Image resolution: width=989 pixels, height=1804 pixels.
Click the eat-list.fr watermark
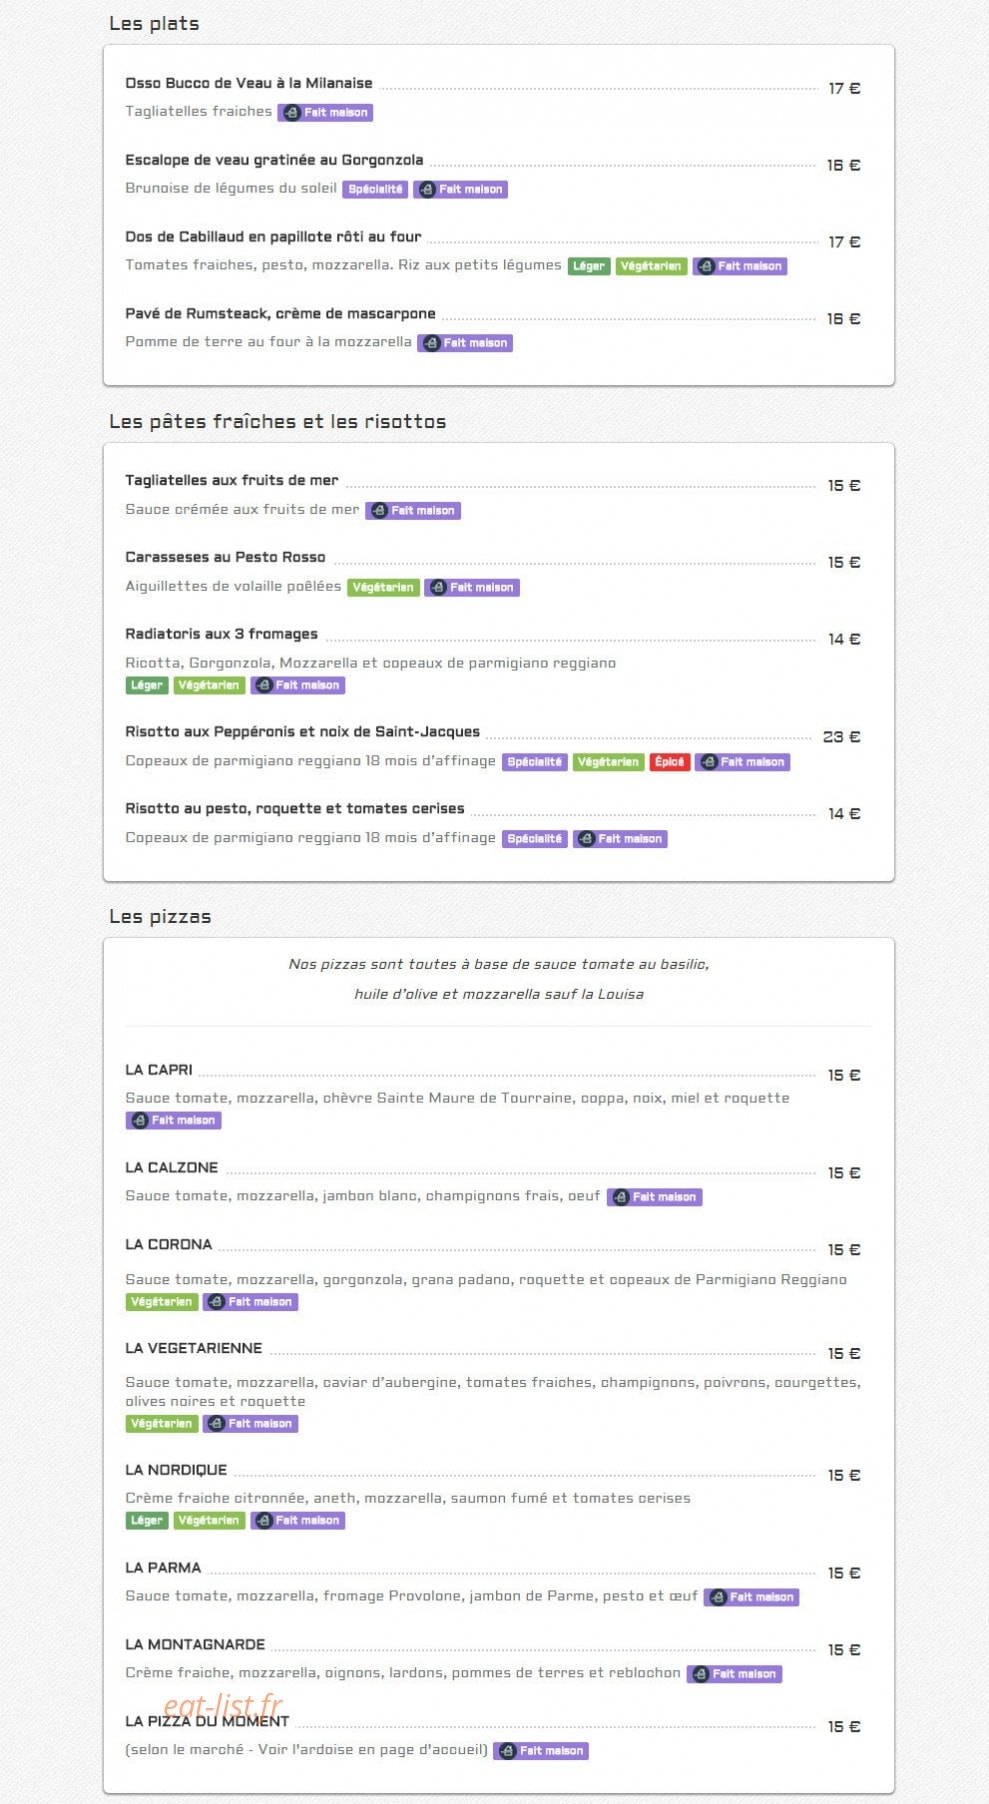point(223,1705)
